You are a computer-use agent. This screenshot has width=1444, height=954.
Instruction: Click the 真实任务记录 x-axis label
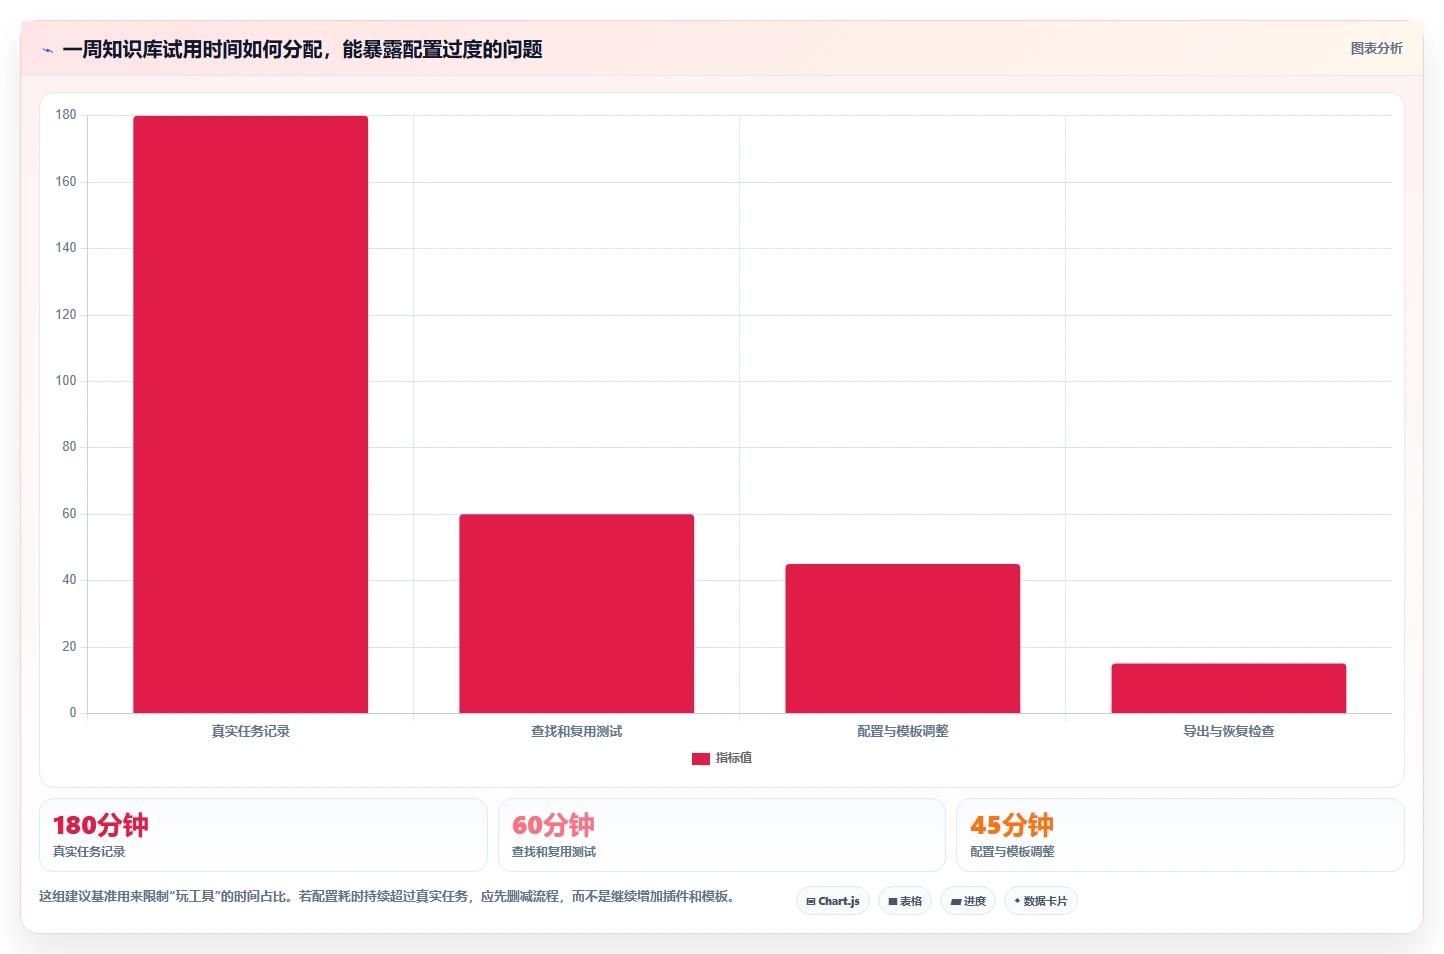point(251,731)
